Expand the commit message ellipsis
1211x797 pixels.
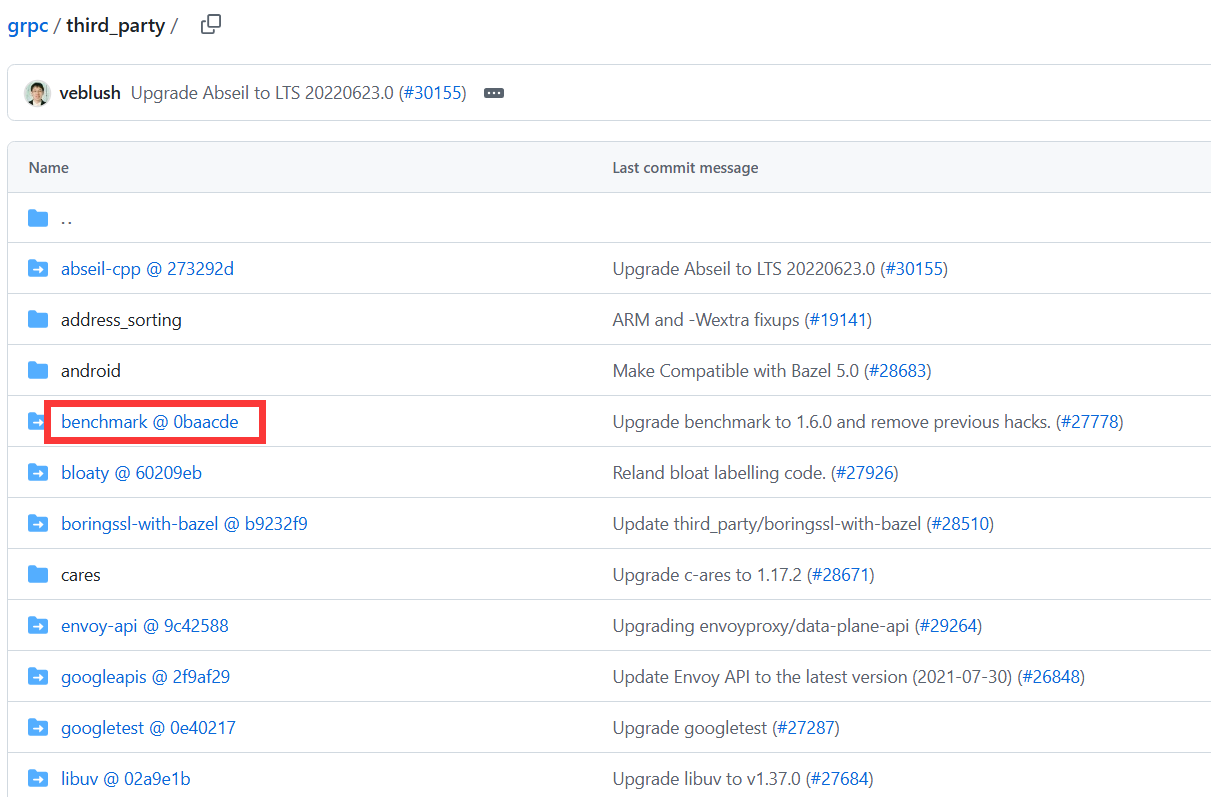tap(493, 92)
